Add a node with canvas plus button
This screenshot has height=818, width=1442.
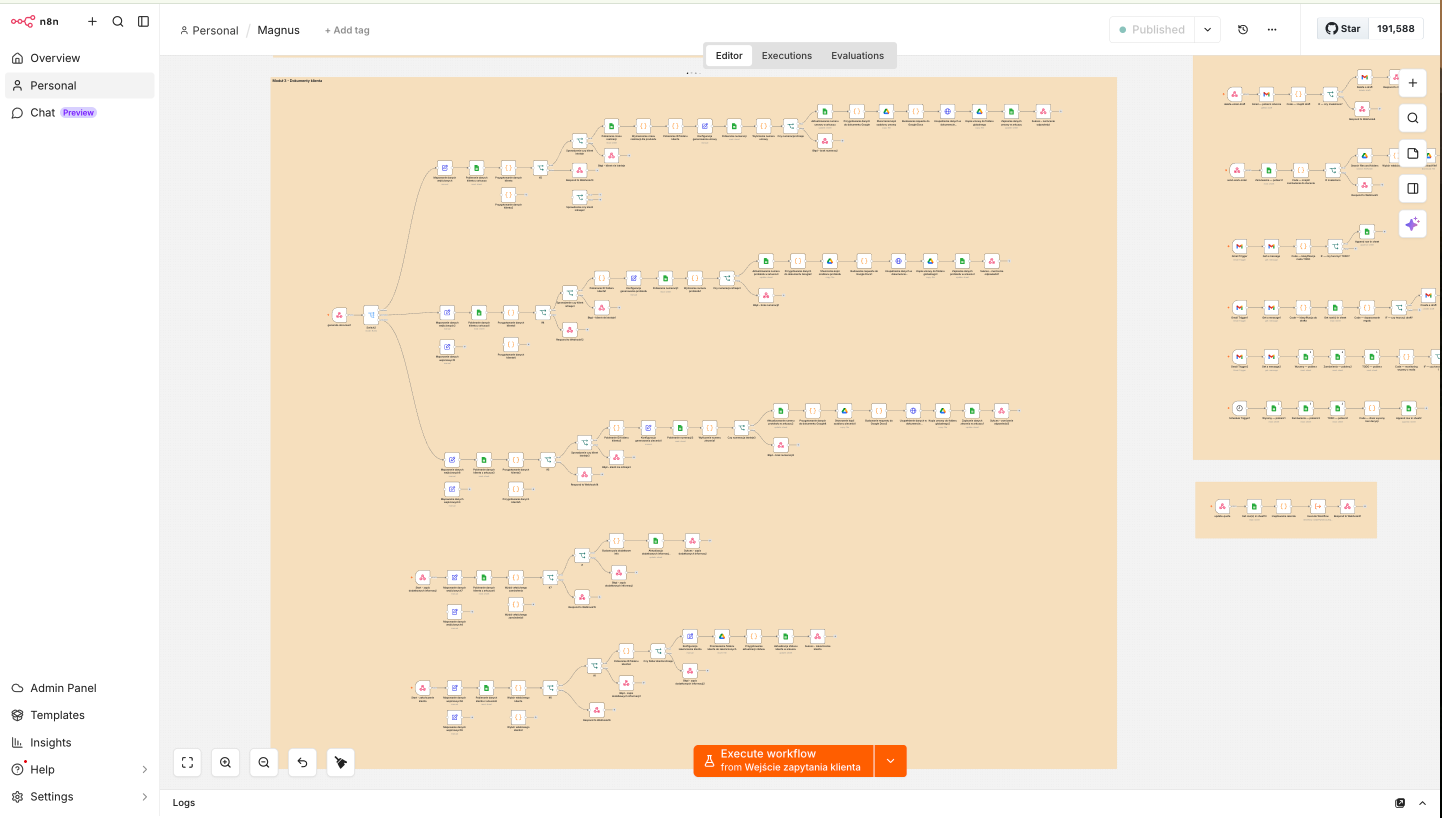pos(1412,83)
